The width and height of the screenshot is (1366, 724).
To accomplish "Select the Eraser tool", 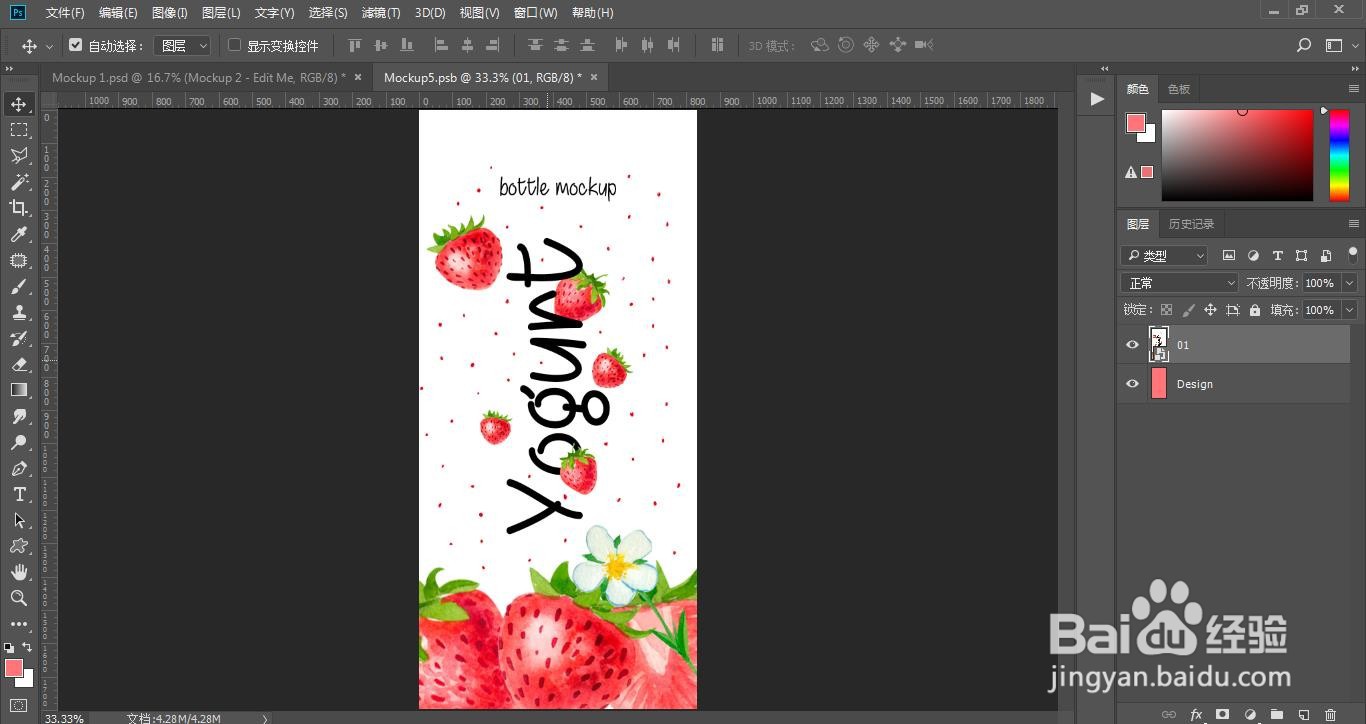I will (19, 364).
